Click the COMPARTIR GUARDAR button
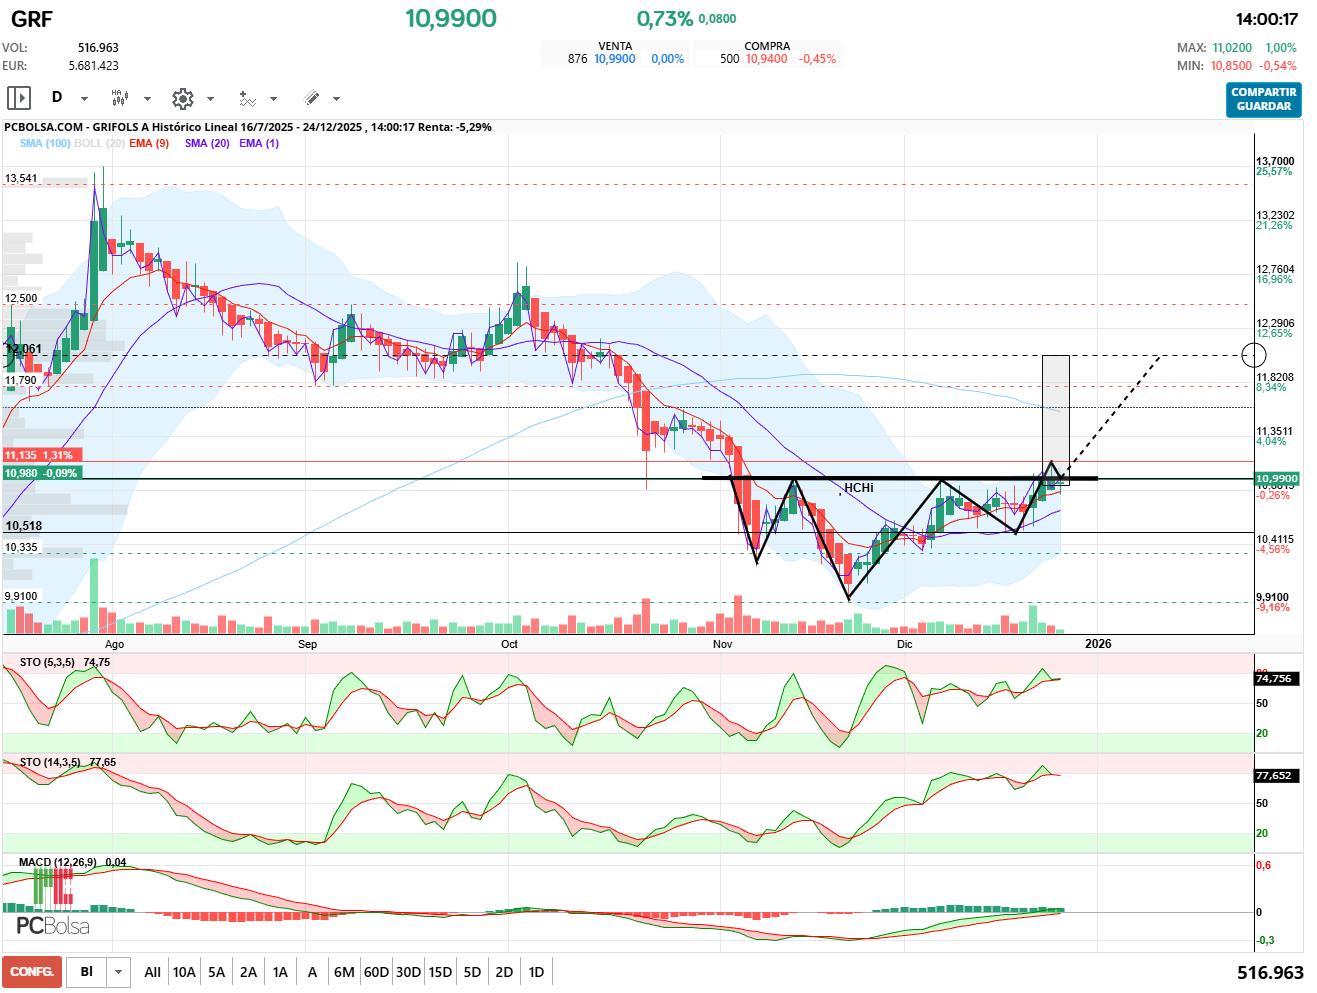The width and height of the screenshot is (1317, 993). click(1263, 99)
